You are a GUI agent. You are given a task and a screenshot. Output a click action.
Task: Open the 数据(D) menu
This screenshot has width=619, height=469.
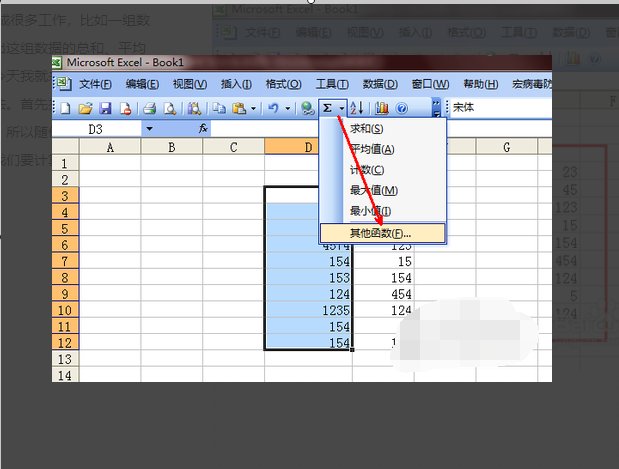coord(380,84)
